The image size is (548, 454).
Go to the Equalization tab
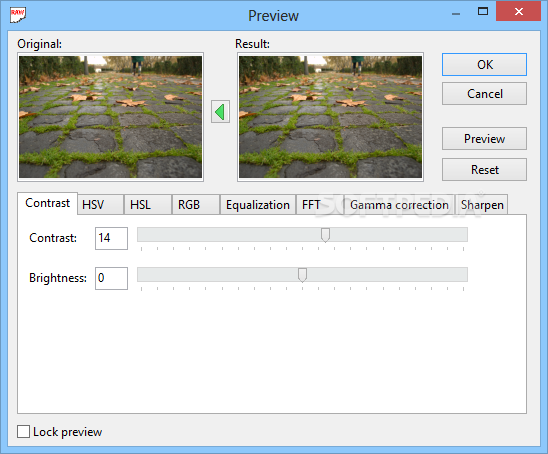pyautogui.click(x=258, y=204)
